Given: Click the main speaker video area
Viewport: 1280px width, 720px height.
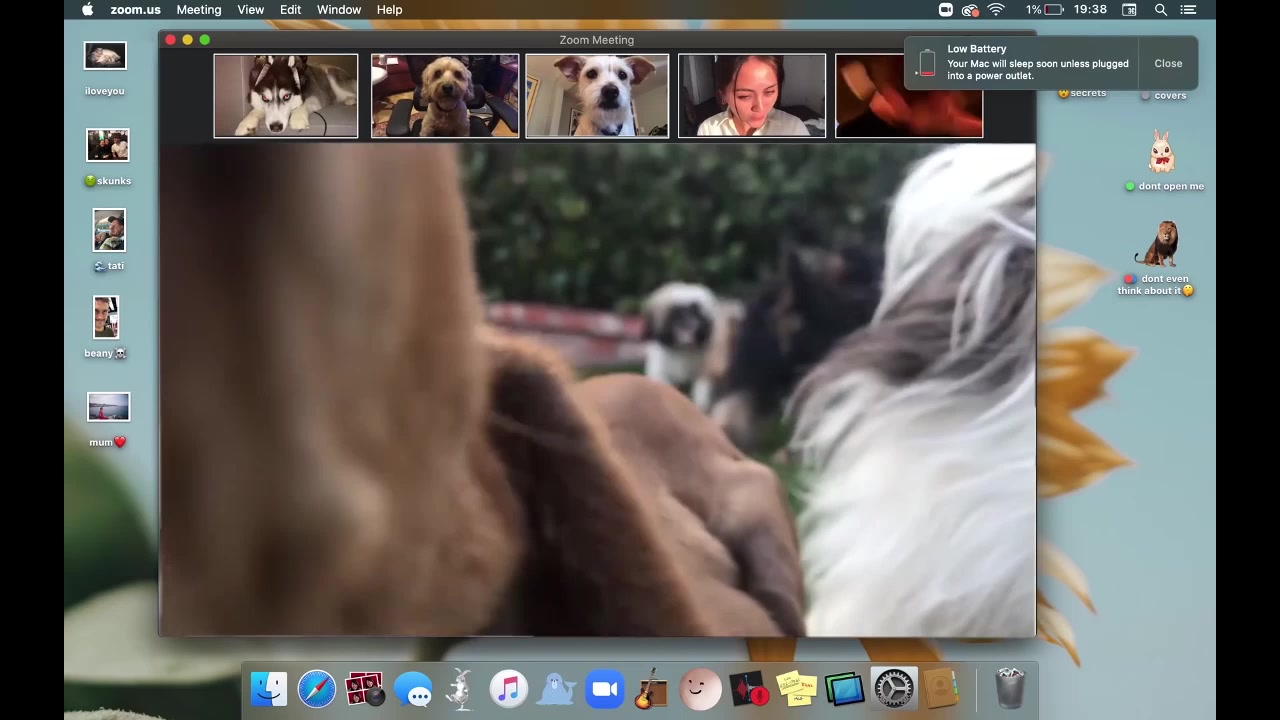Looking at the screenshot, I should [597, 390].
